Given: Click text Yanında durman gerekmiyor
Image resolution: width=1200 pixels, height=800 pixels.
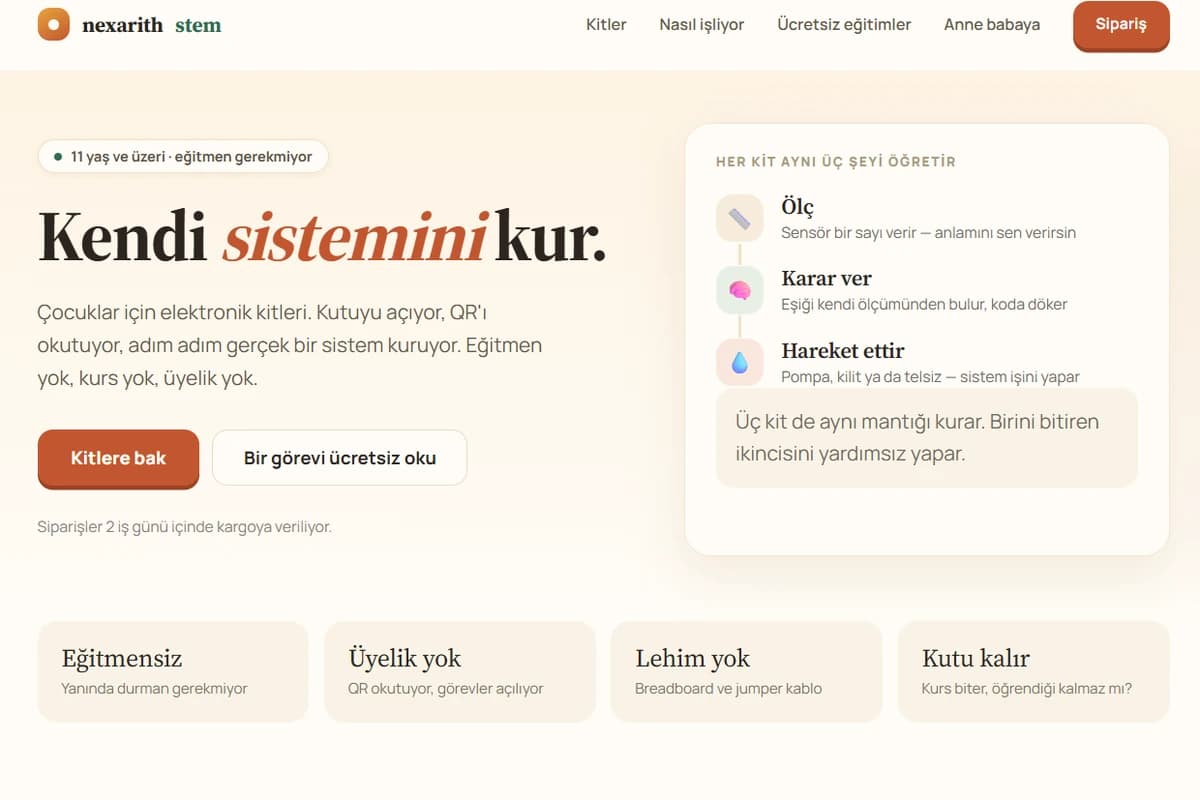Looking at the screenshot, I should tap(154, 688).
